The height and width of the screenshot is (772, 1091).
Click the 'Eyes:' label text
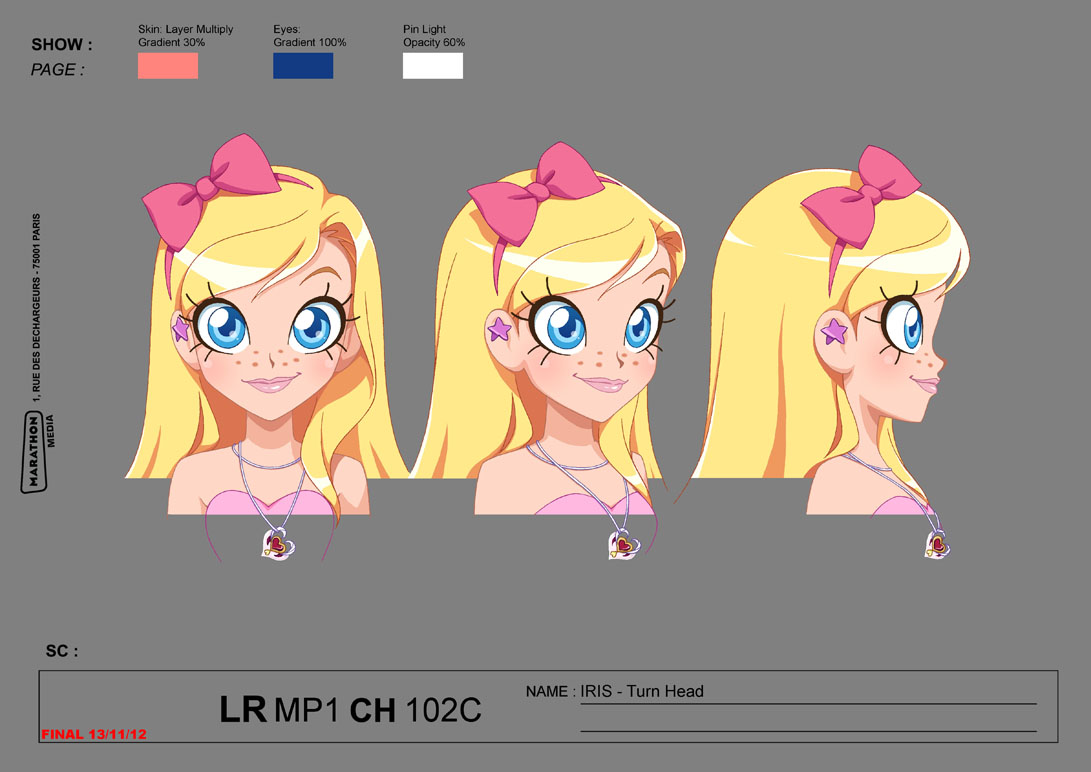pyautogui.click(x=287, y=29)
